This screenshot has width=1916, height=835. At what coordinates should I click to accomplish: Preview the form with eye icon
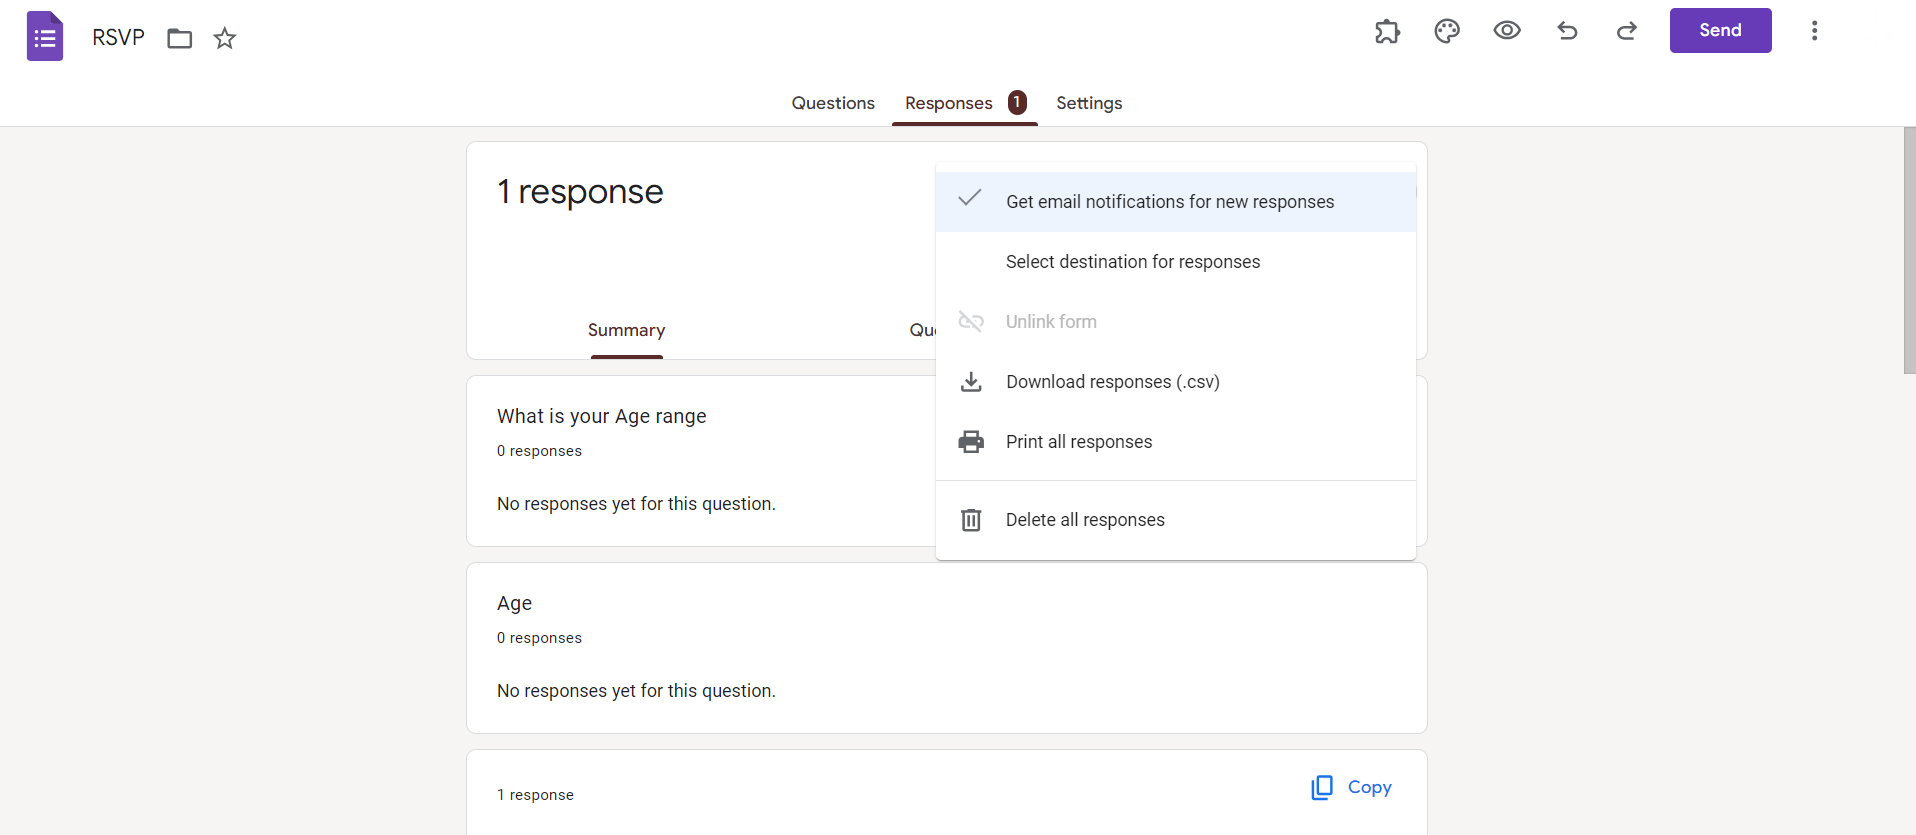(1507, 31)
